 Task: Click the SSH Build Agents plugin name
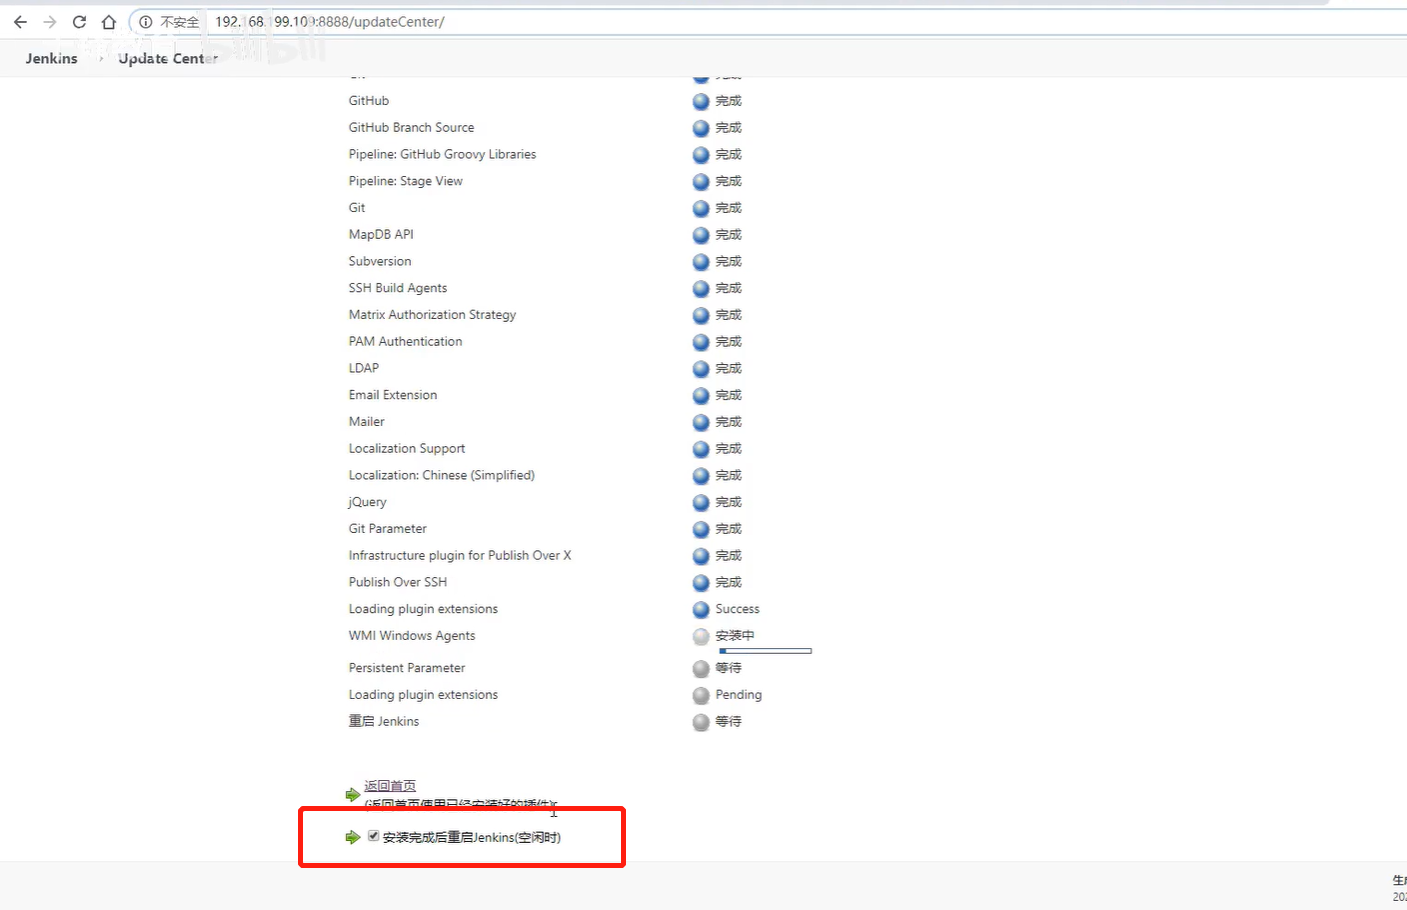(398, 288)
